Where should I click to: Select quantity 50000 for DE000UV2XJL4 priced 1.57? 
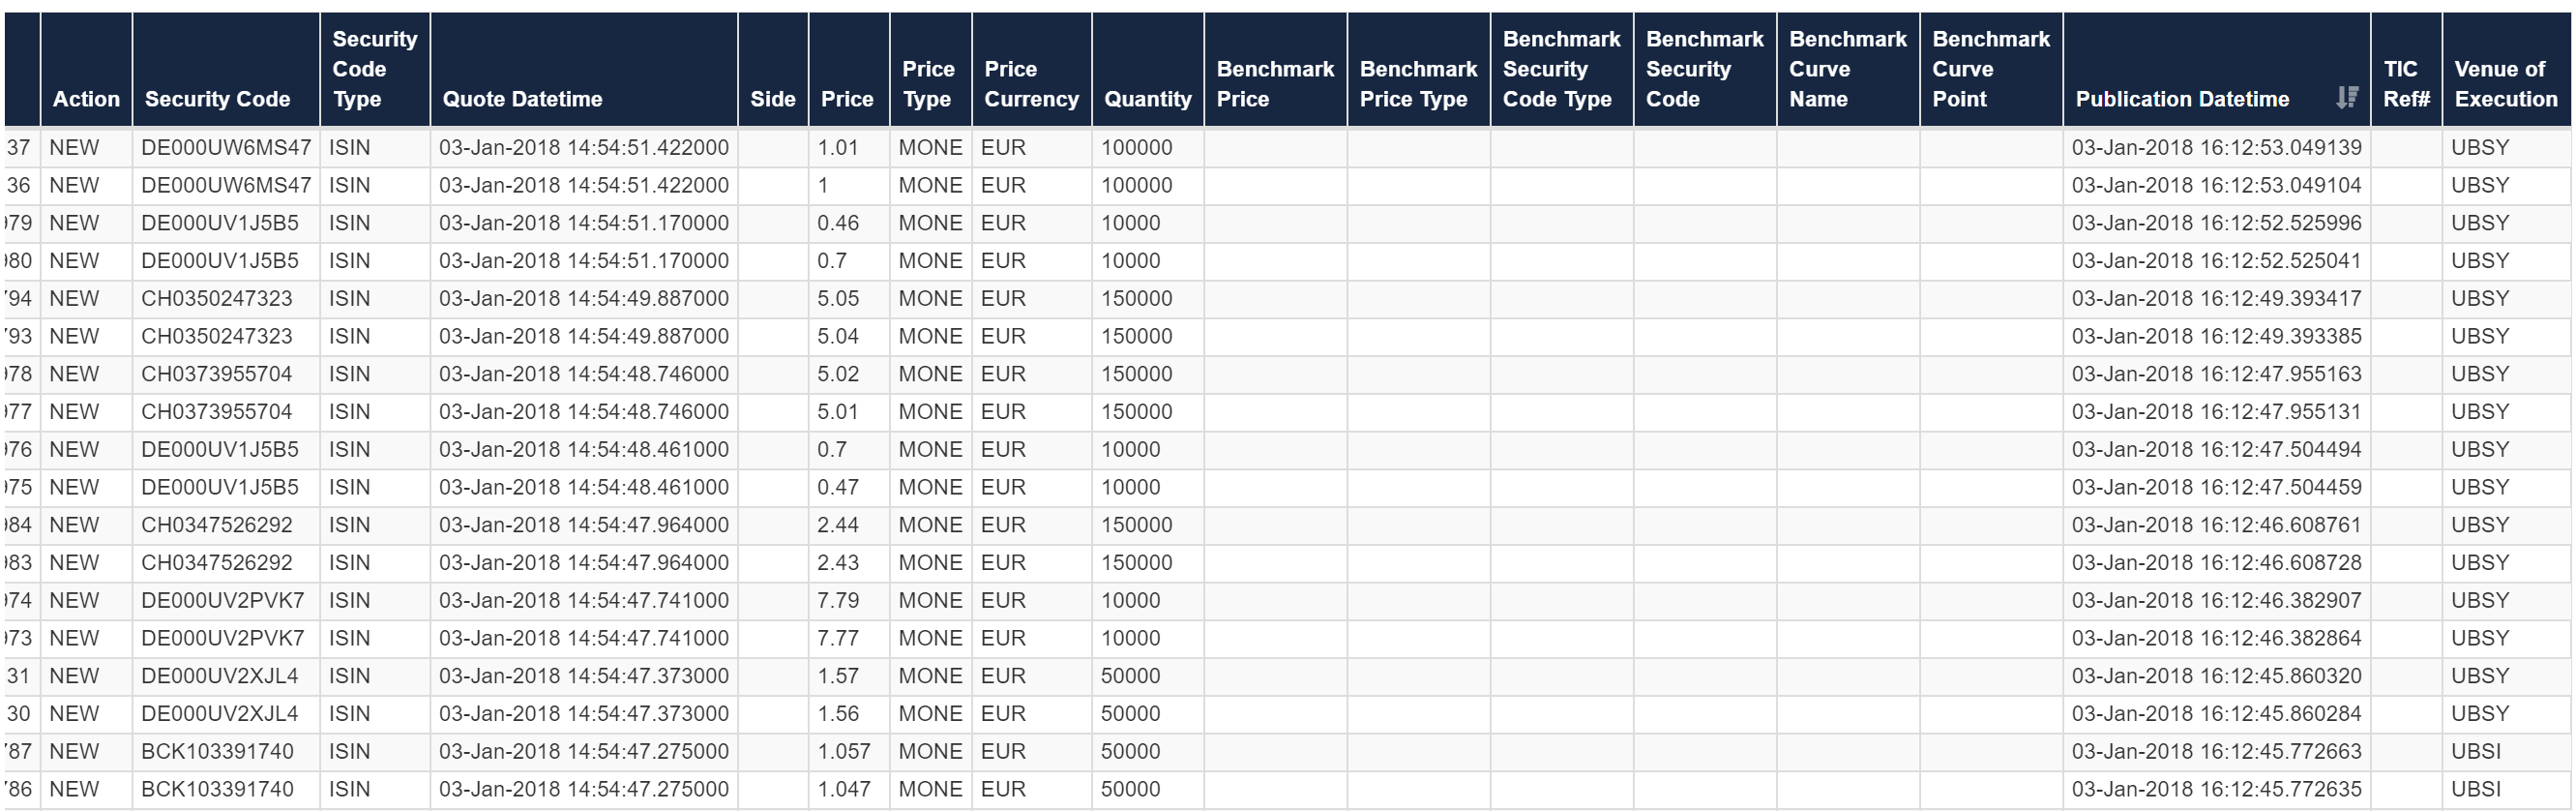pyautogui.click(x=1148, y=676)
